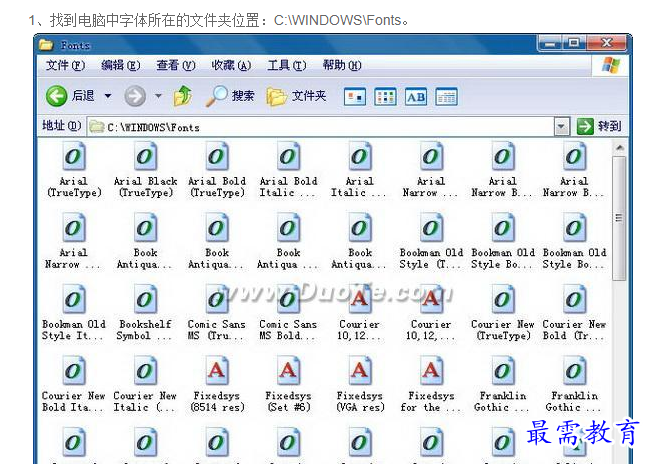Open the 工具(T) menu
Screen dimensions: 648x464
click(x=287, y=65)
